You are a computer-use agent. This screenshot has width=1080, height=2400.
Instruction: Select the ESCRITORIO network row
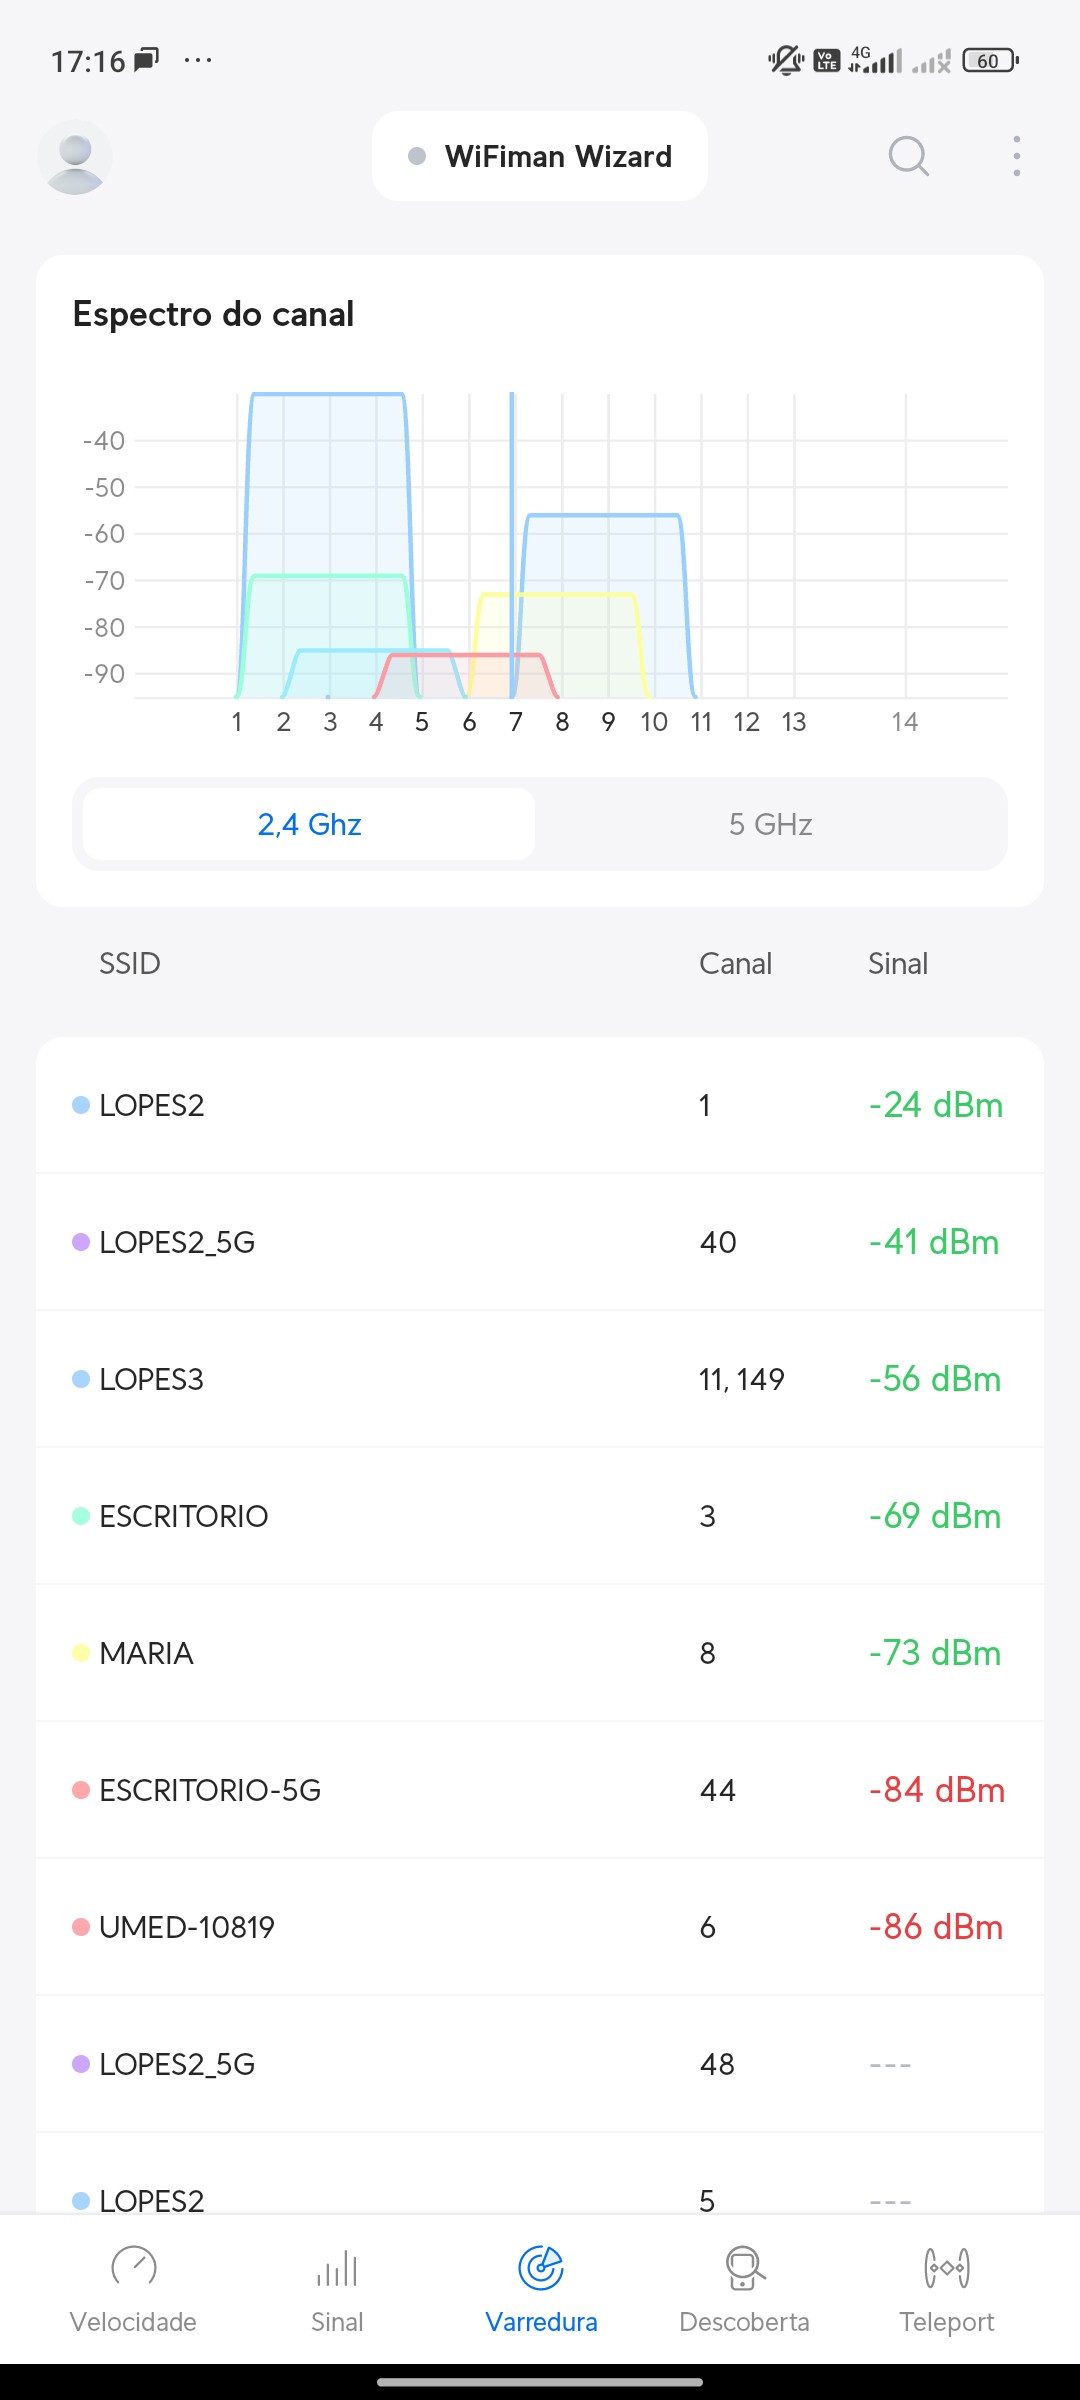tap(540, 1516)
